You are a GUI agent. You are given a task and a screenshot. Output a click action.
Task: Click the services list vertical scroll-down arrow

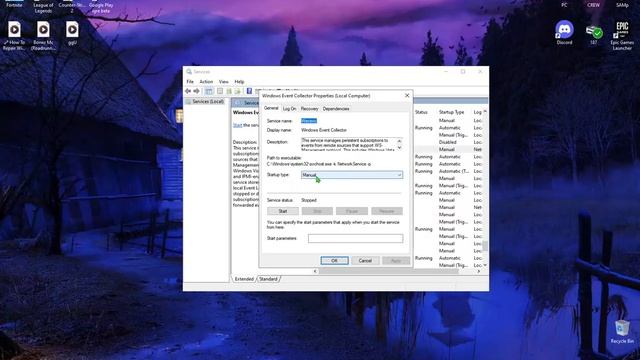coord(485,265)
